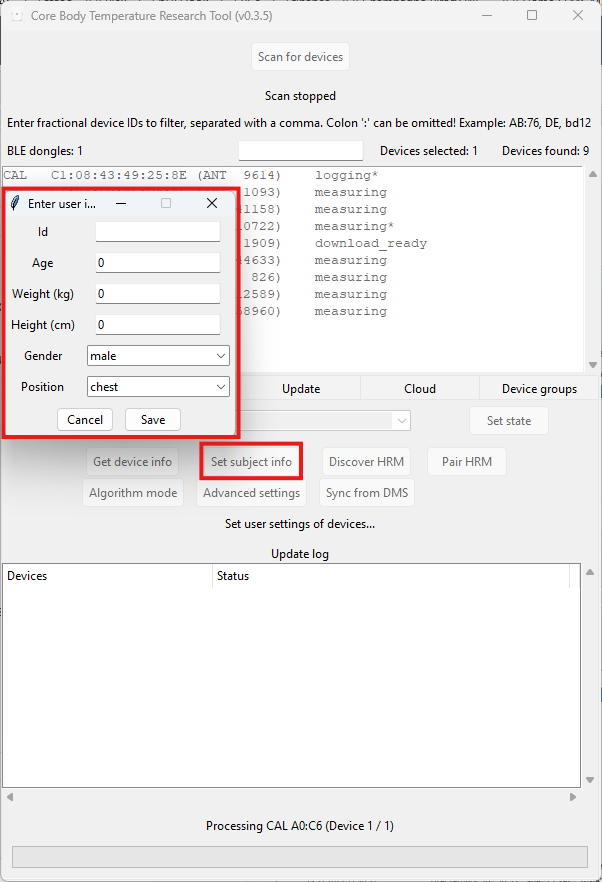Click the Status column header in update log

(x=391, y=576)
